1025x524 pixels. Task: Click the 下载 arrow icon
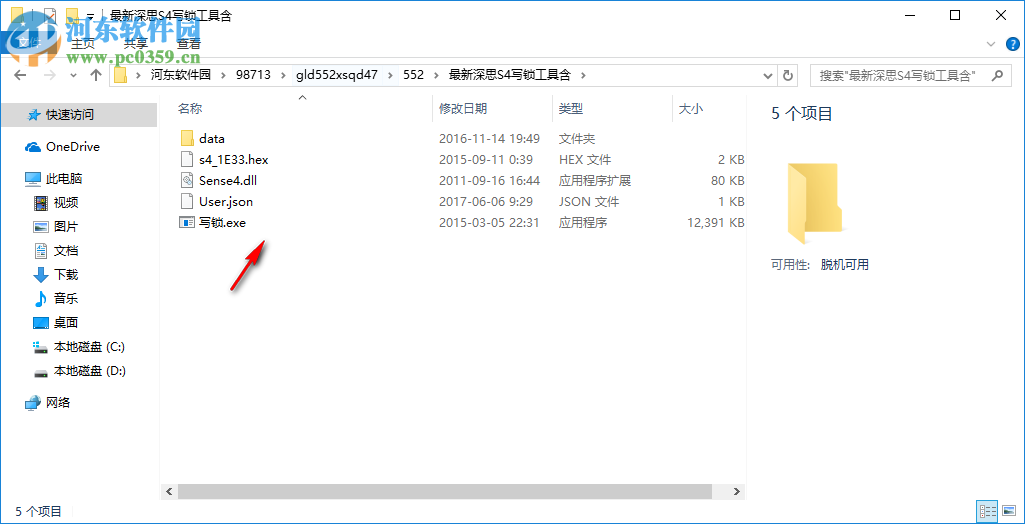(41, 274)
